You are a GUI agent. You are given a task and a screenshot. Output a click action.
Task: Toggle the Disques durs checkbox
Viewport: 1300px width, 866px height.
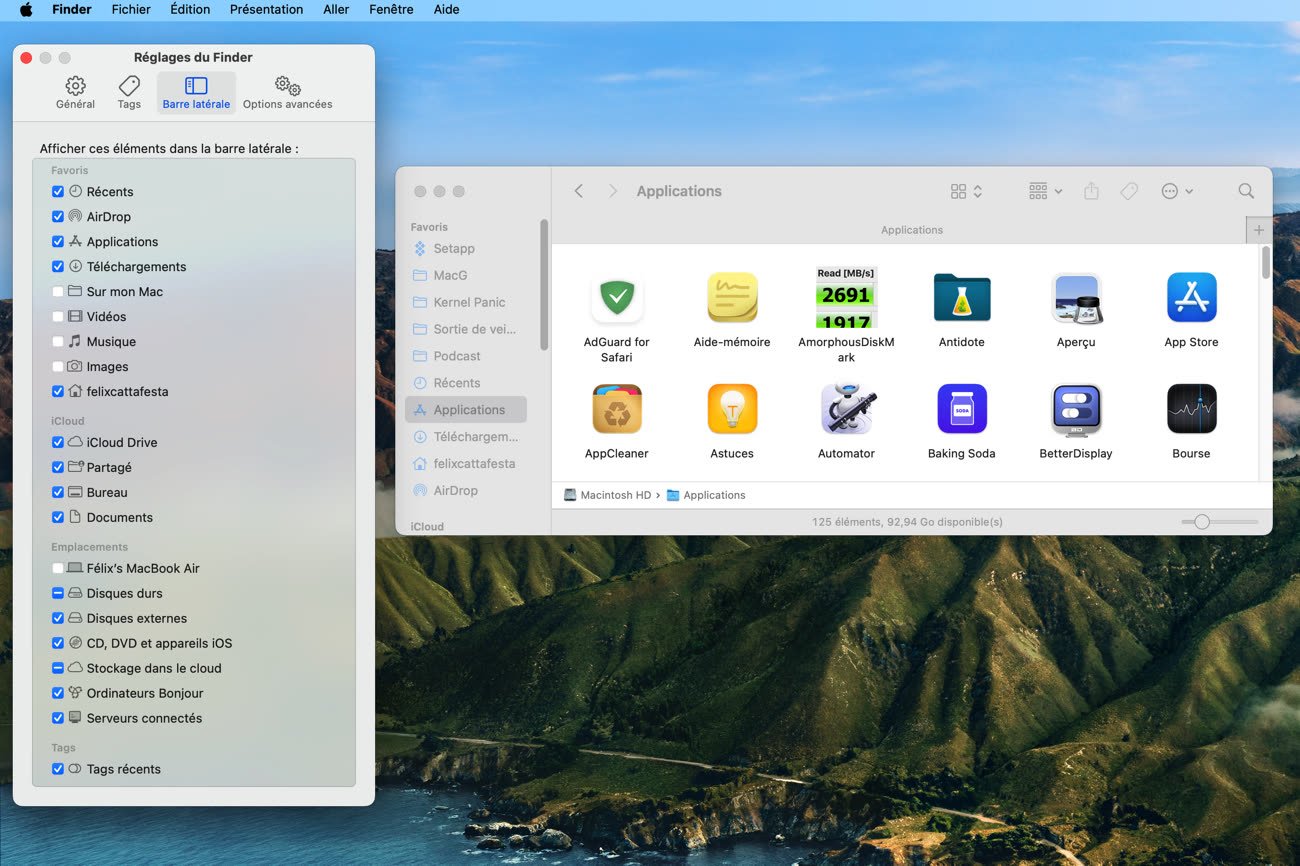(58, 593)
